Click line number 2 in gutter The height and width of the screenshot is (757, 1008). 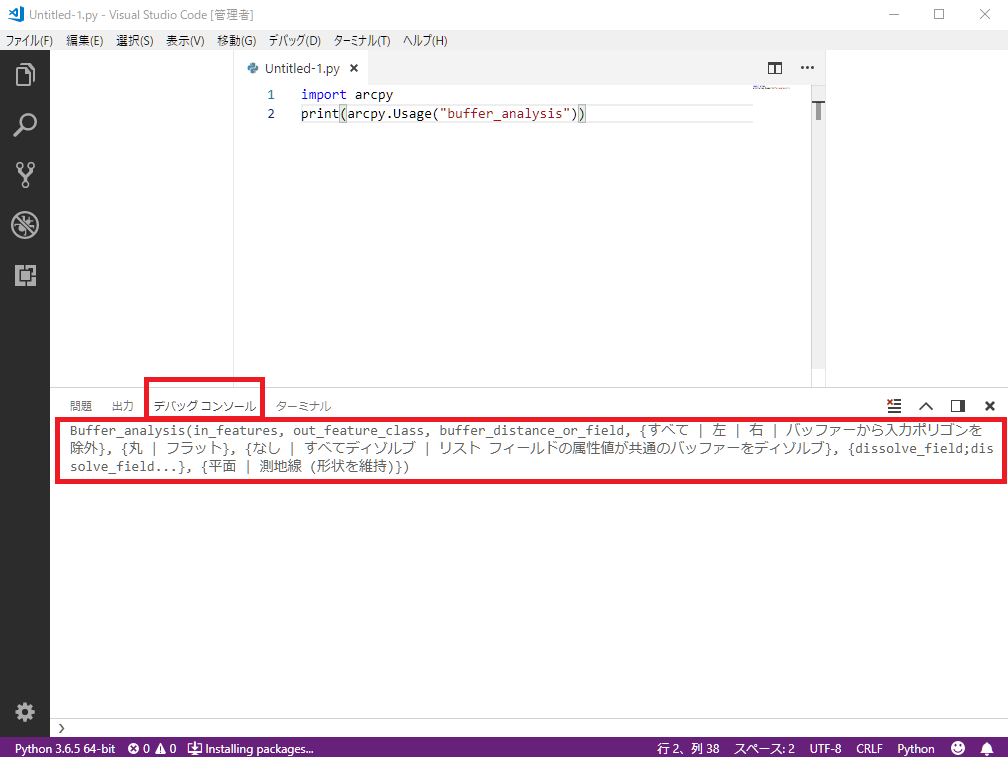(x=271, y=114)
